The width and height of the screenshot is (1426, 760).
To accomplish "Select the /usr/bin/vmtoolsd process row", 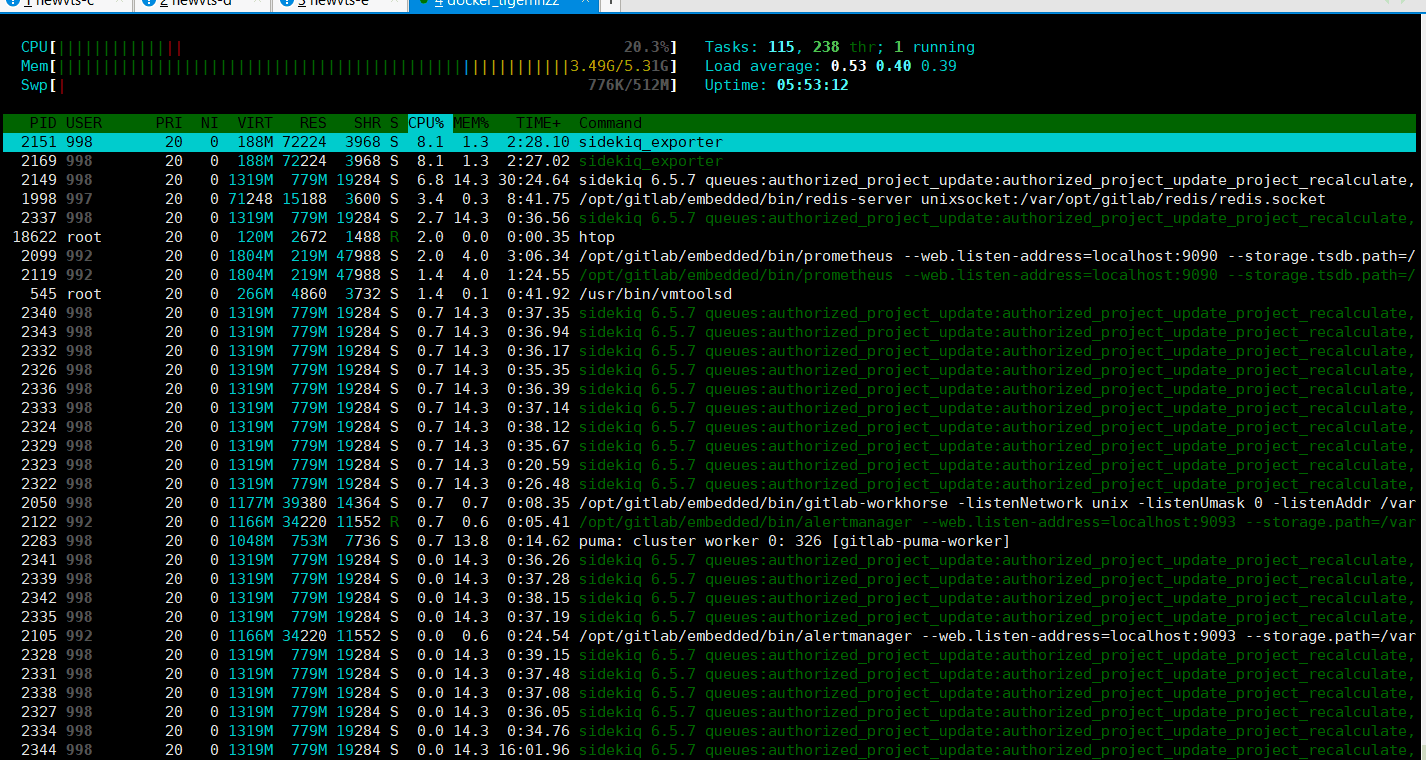I will (650, 294).
